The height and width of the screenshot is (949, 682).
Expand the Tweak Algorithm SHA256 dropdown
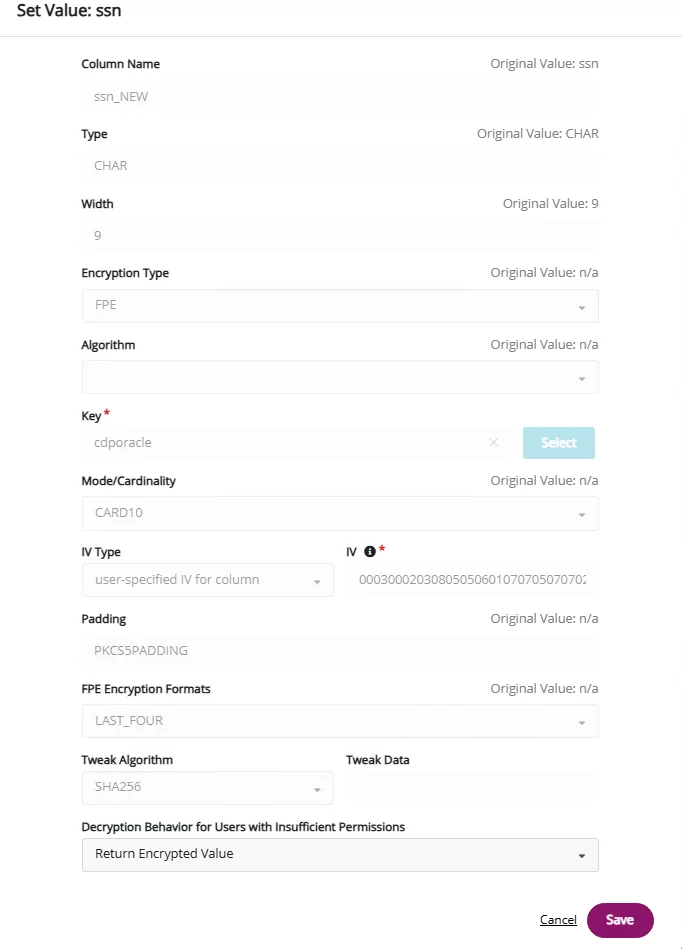click(x=207, y=787)
